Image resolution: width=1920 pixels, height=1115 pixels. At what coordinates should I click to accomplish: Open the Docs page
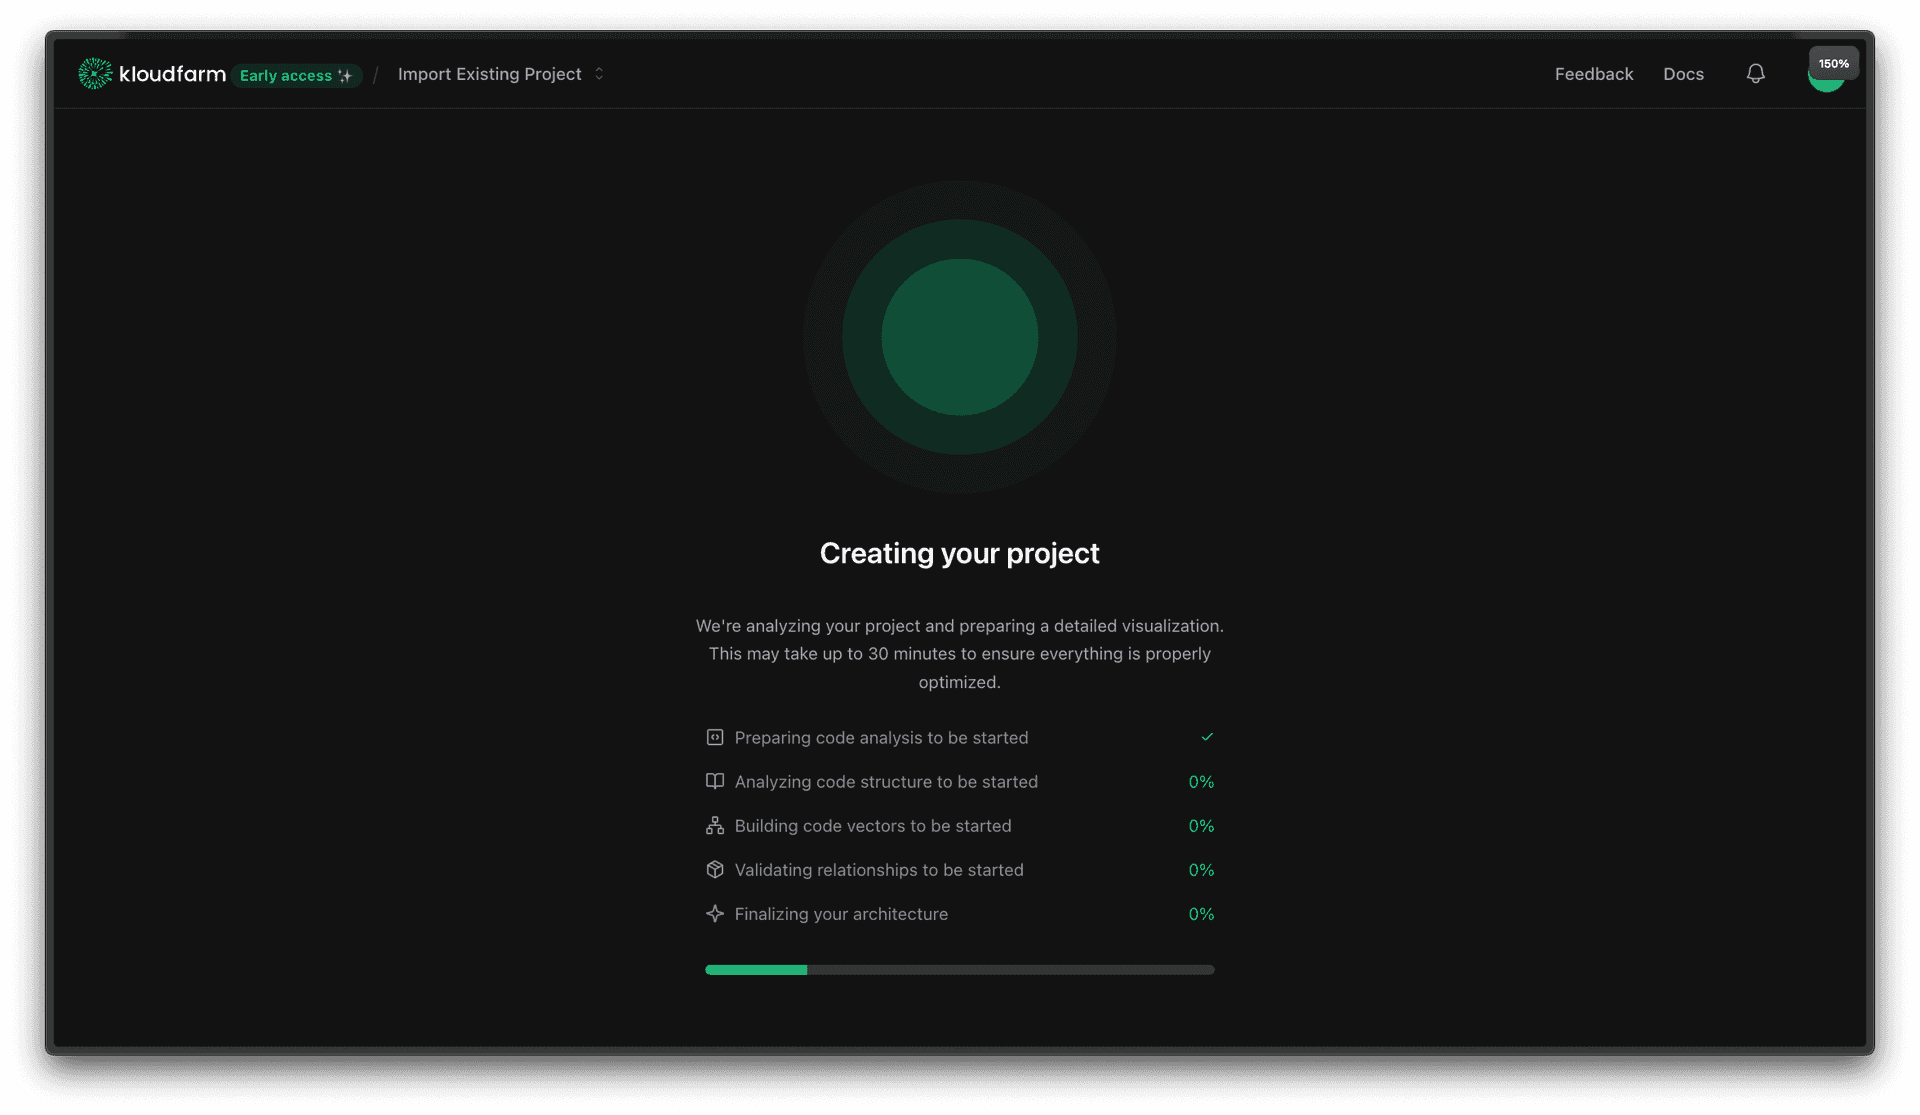pyautogui.click(x=1683, y=73)
